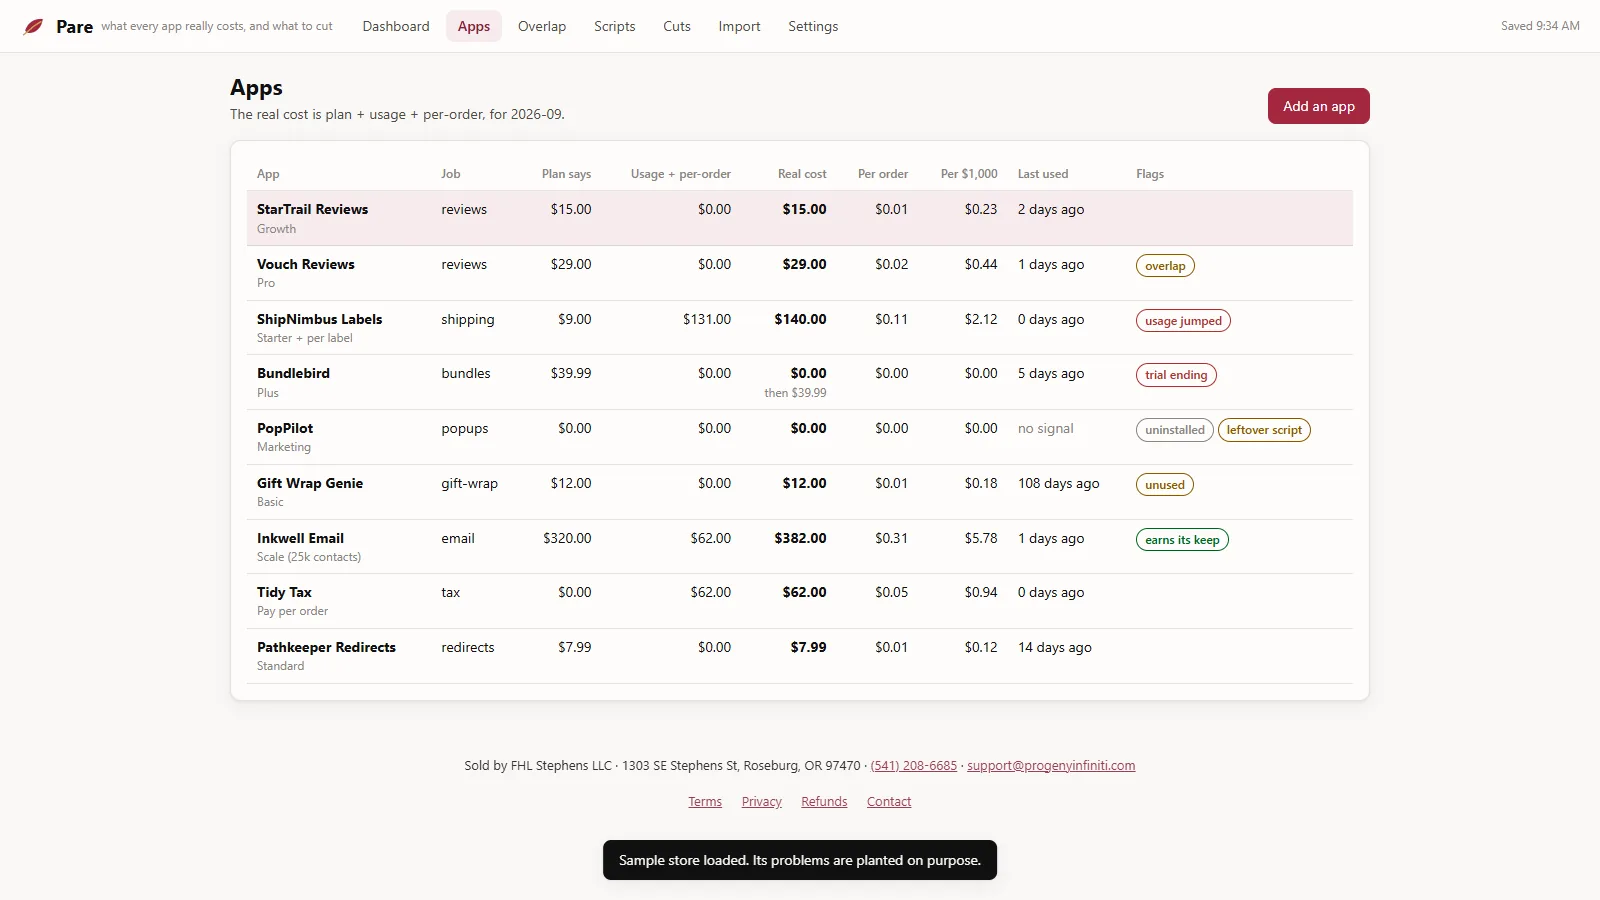Call the (541) 208-6685 phone link
The height and width of the screenshot is (900, 1600).
click(913, 766)
